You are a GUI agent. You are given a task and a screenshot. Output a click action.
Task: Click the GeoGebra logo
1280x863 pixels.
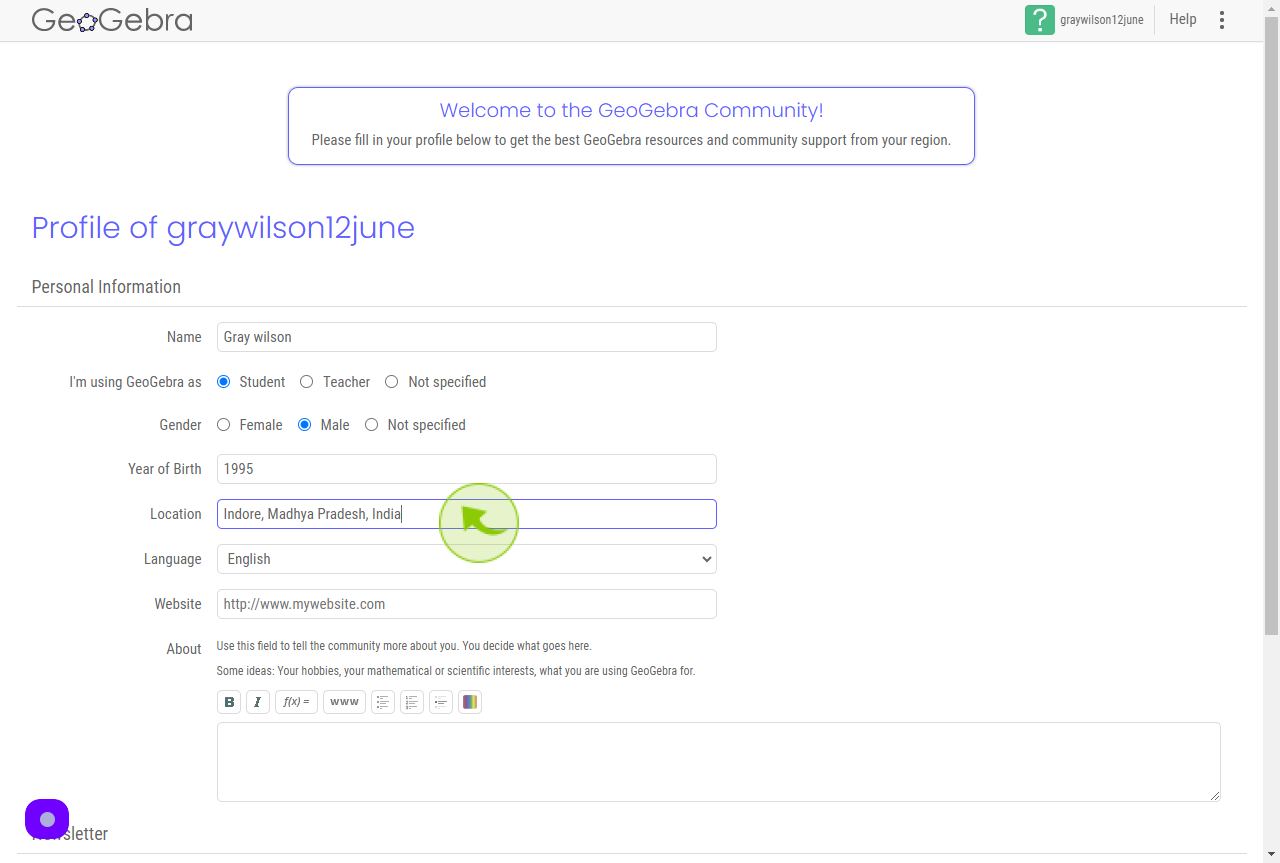[x=112, y=20]
